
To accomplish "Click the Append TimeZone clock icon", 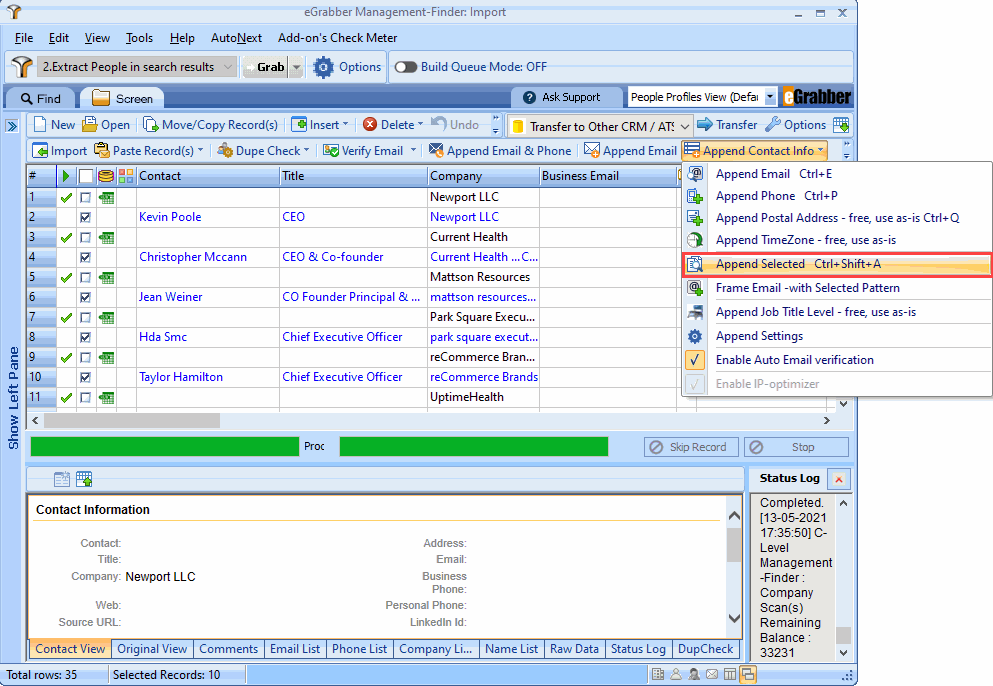I will click(695, 240).
